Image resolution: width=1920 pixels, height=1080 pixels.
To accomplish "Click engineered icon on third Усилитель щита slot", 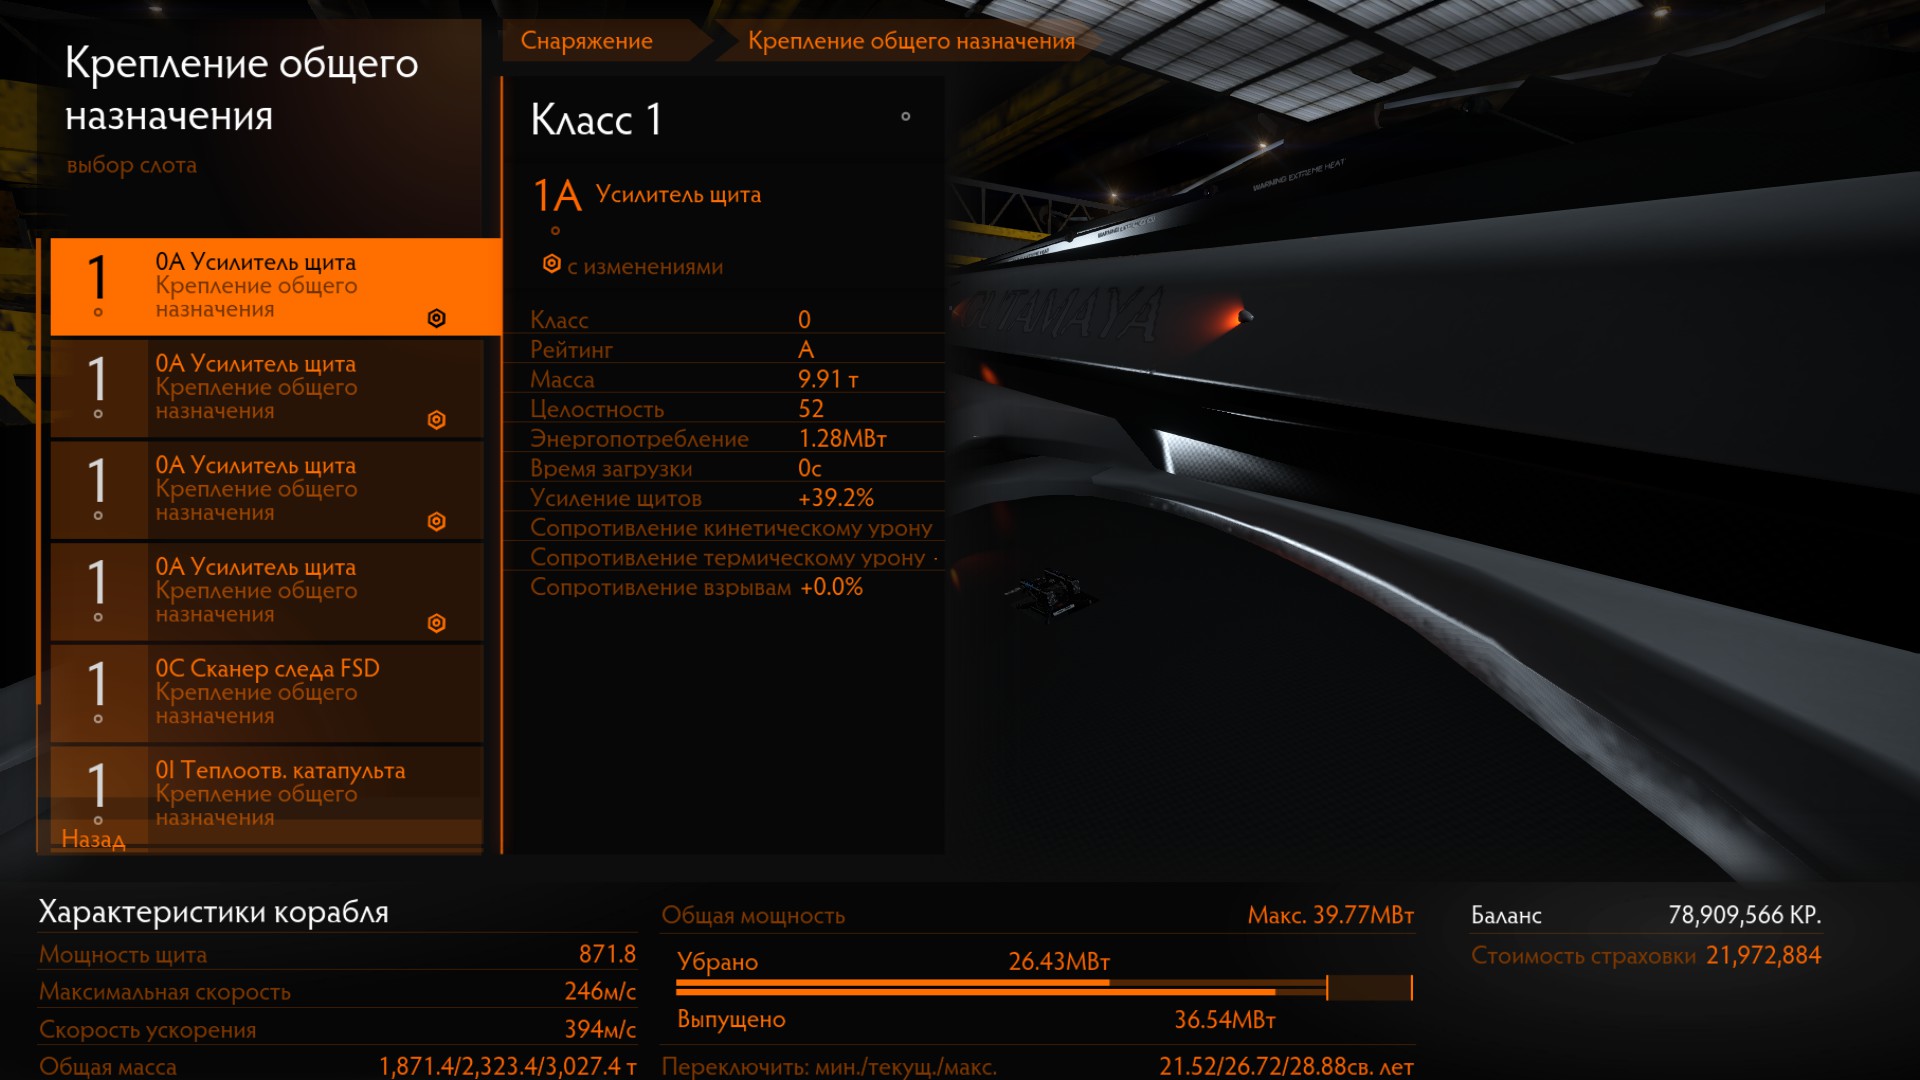I will [x=436, y=521].
